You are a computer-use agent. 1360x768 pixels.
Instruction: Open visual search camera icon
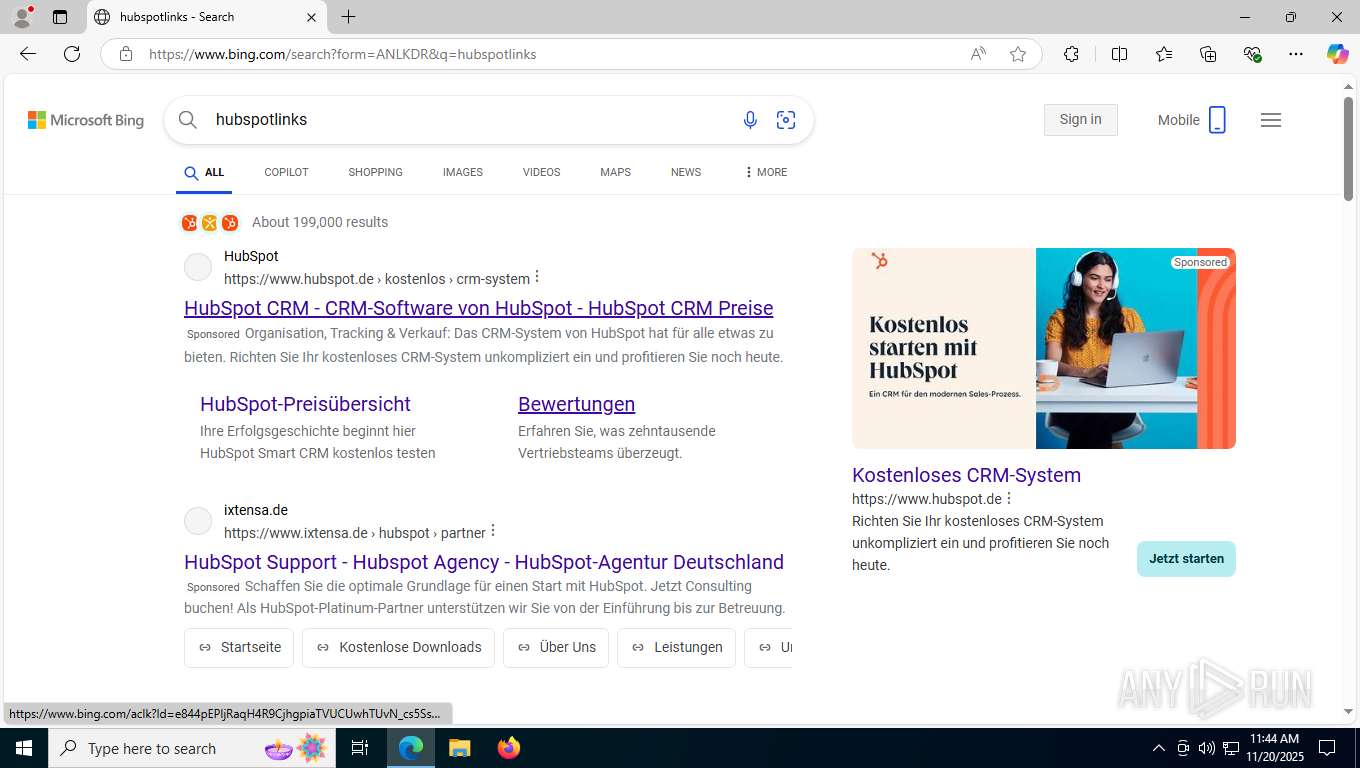point(786,120)
